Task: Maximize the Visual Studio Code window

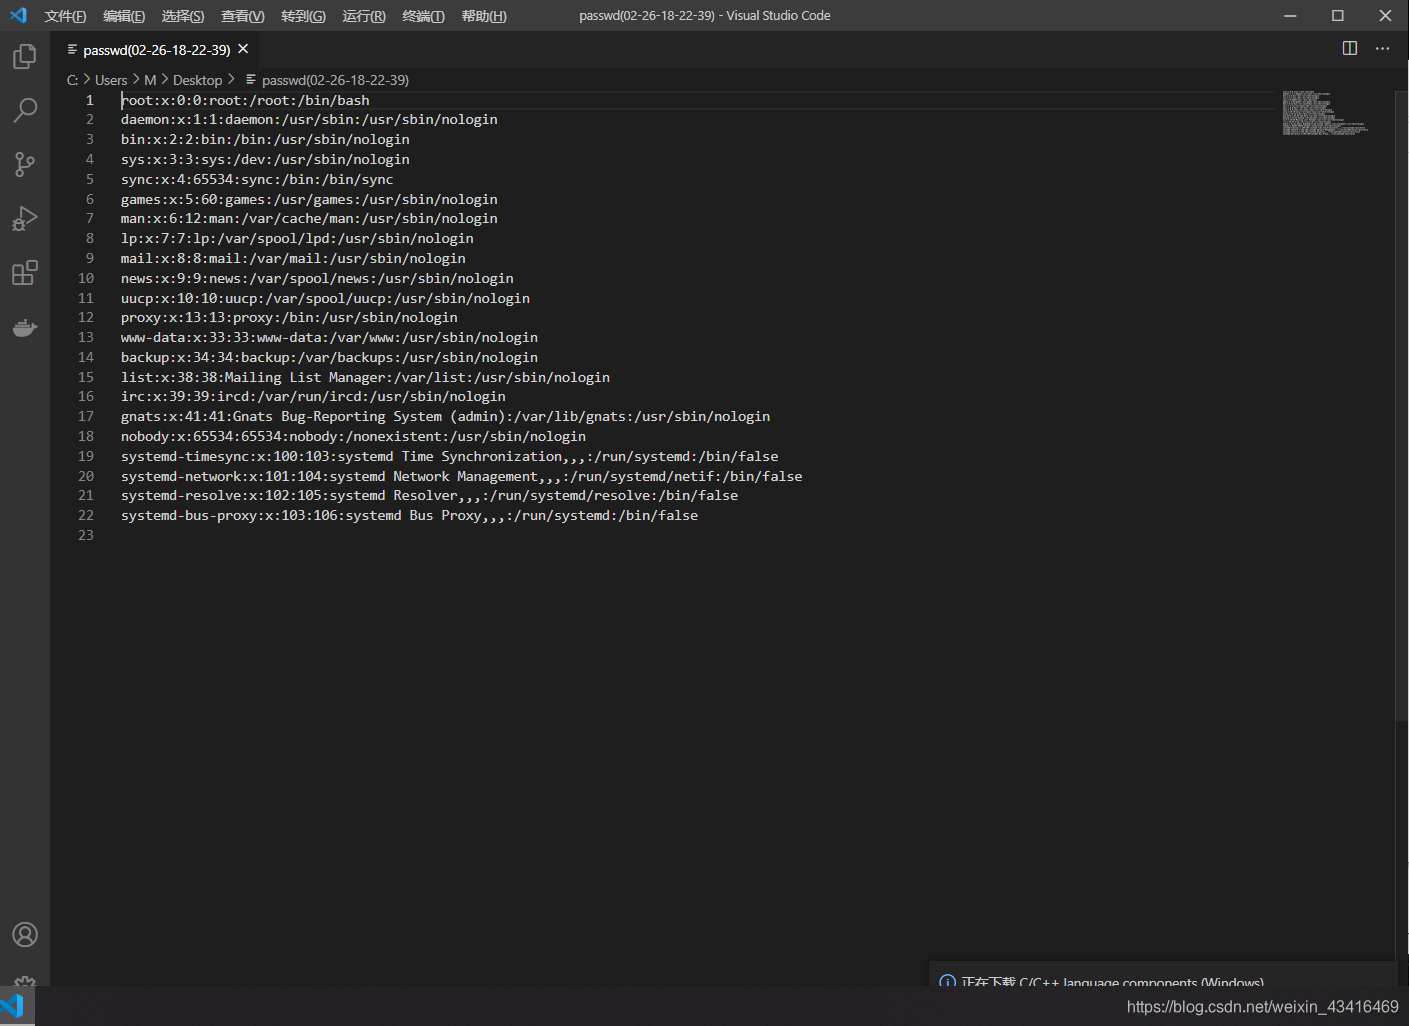Action: click(x=1338, y=15)
